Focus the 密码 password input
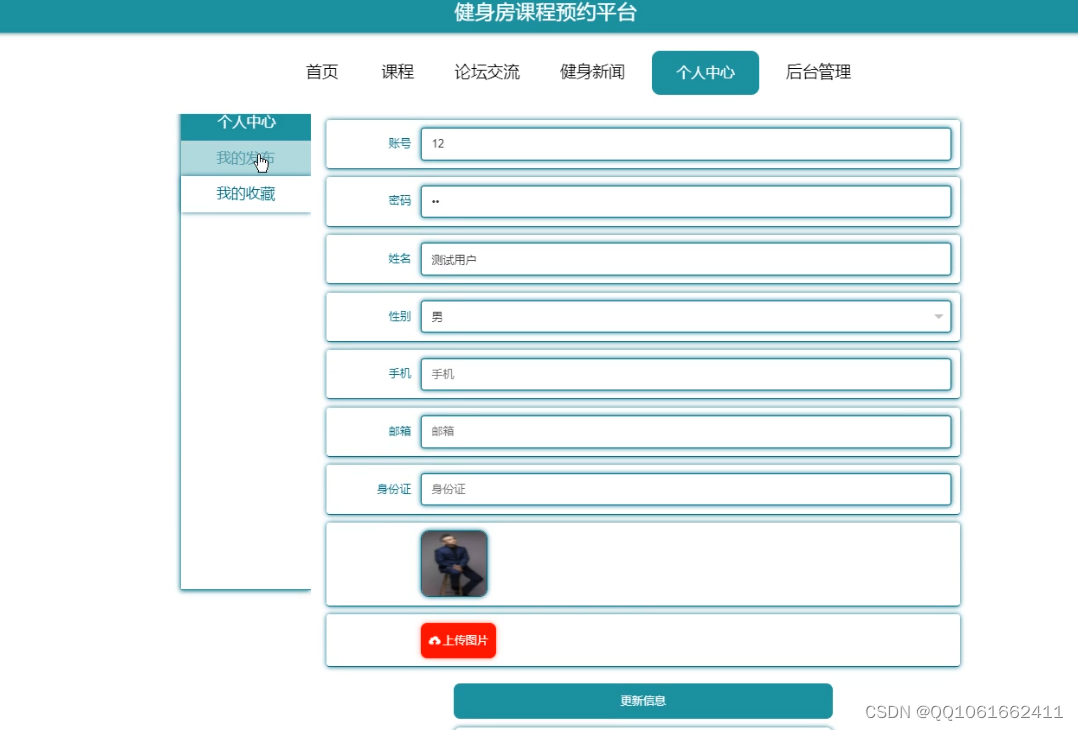The image size is (1078, 730). (686, 201)
